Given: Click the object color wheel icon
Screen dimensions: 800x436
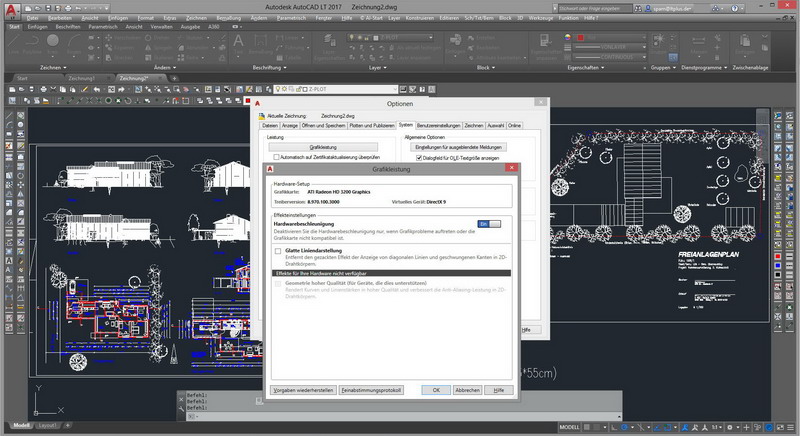Looking at the screenshot, I should coord(568,37).
